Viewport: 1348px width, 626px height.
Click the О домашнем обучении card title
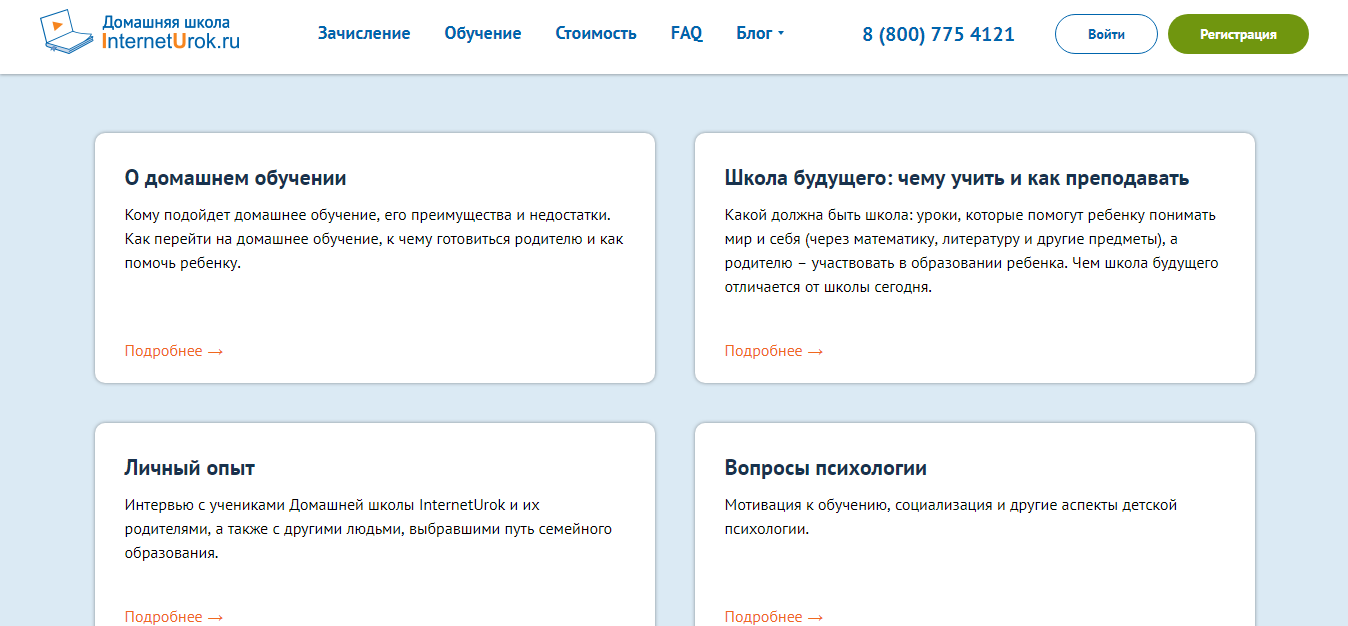(x=234, y=177)
